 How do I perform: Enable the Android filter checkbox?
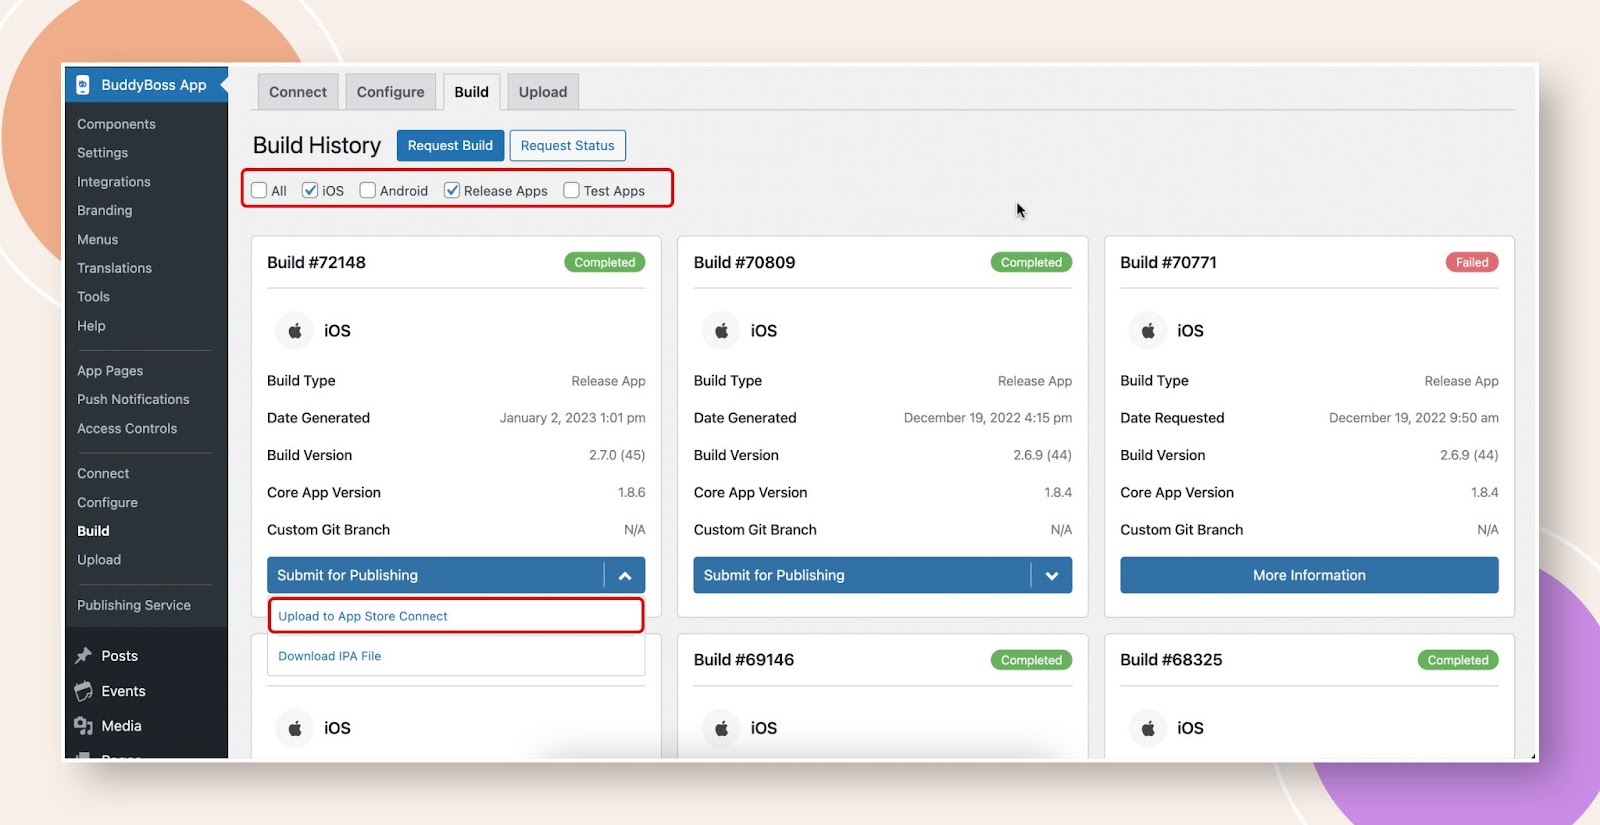[368, 190]
